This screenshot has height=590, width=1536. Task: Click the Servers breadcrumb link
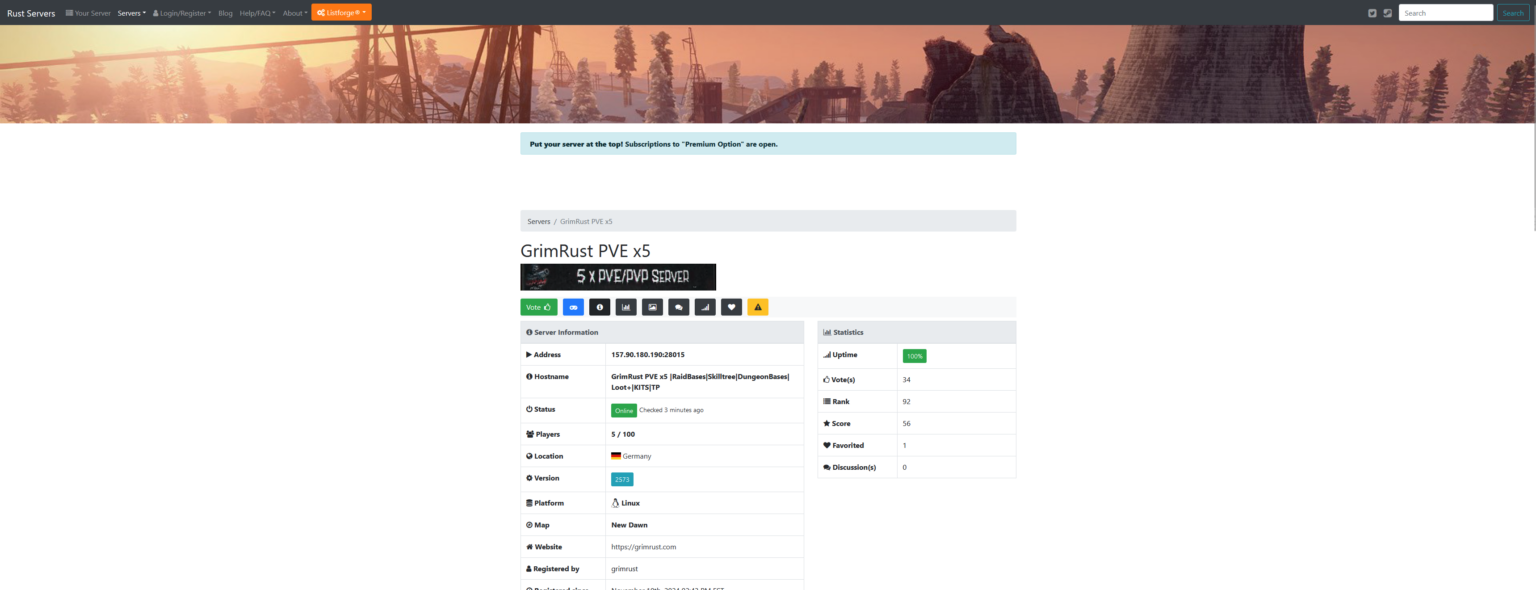(x=539, y=221)
